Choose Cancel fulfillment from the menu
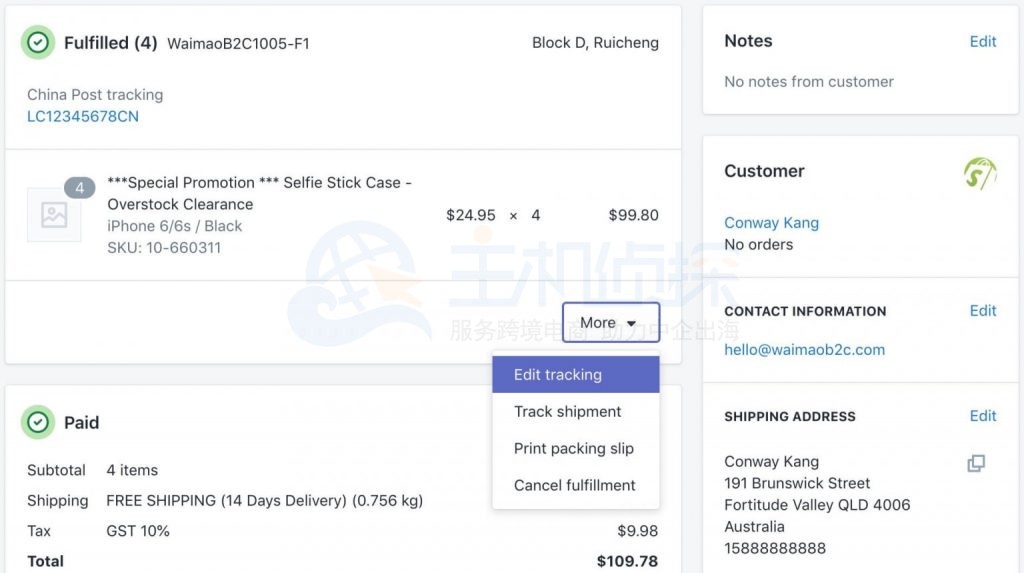 coord(575,486)
